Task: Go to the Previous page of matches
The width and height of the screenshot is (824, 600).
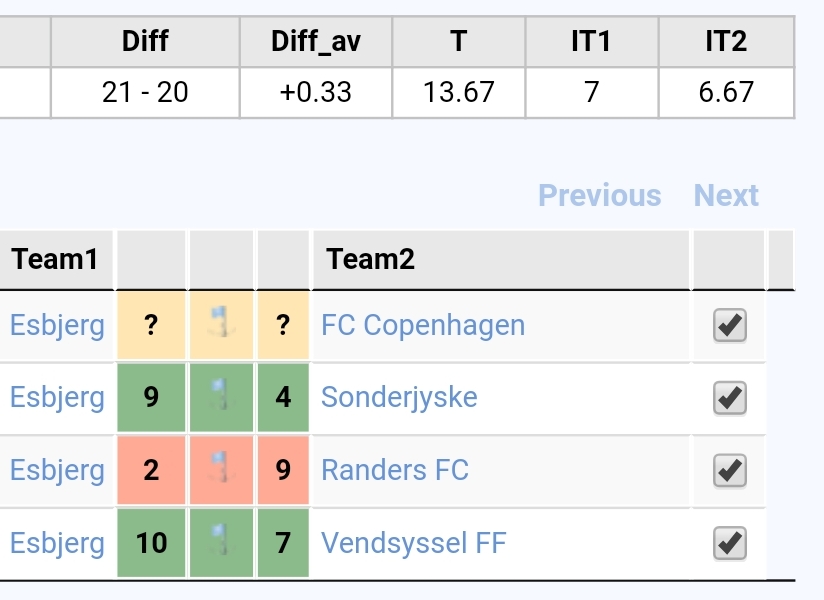Action: [x=600, y=195]
